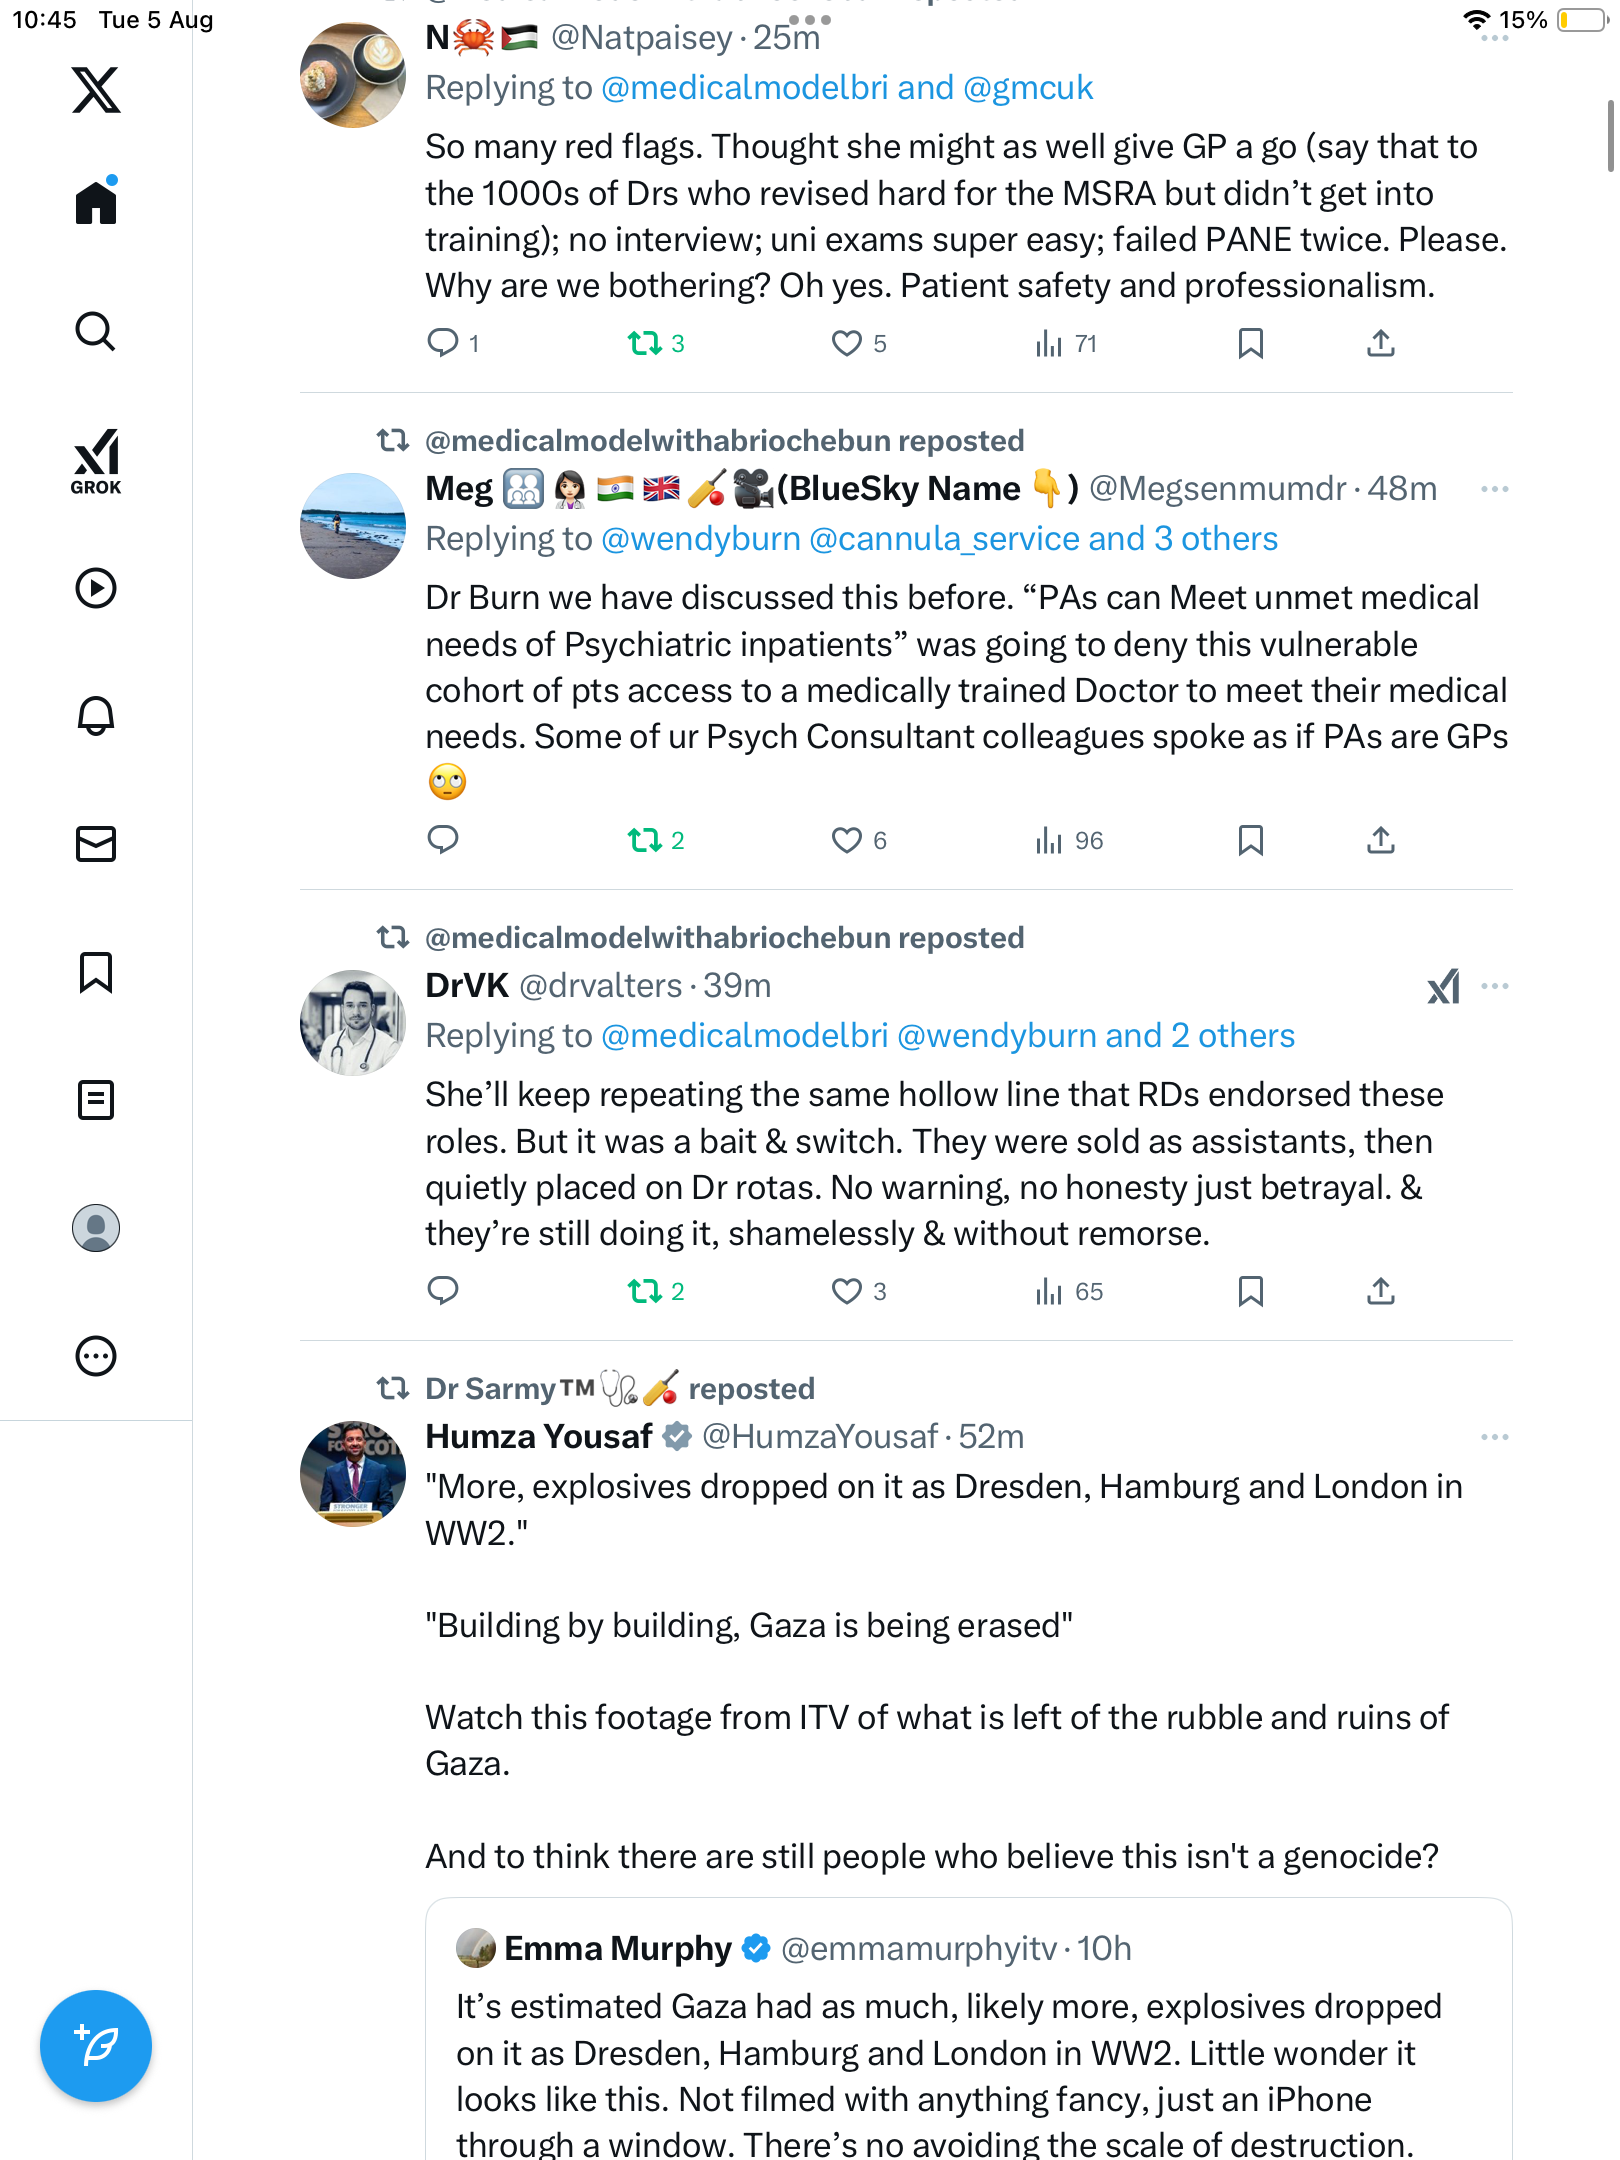The height and width of the screenshot is (2160, 1620).
Task: Open Messages envelope in sidebar
Action: coord(96,843)
